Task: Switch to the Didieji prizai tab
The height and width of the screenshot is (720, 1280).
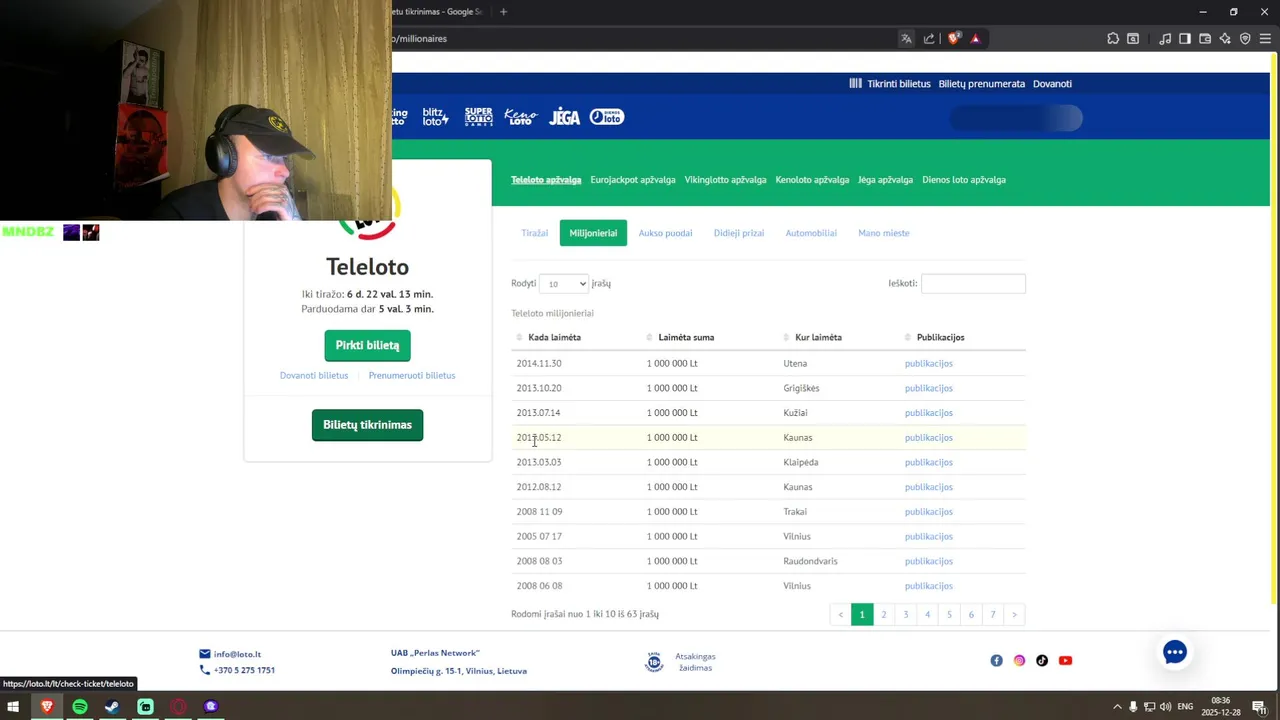Action: pos(739,233)
